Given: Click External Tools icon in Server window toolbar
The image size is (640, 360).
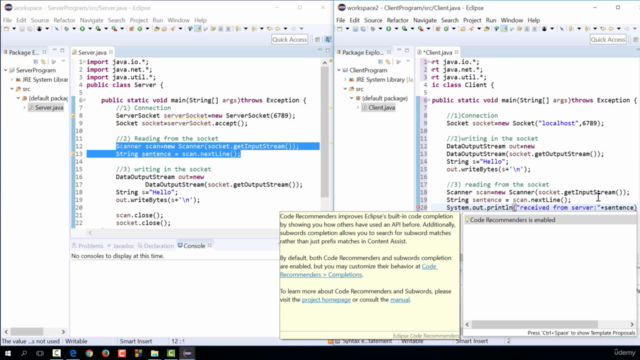Looking at the screenshot, I should tap(114, 29).
